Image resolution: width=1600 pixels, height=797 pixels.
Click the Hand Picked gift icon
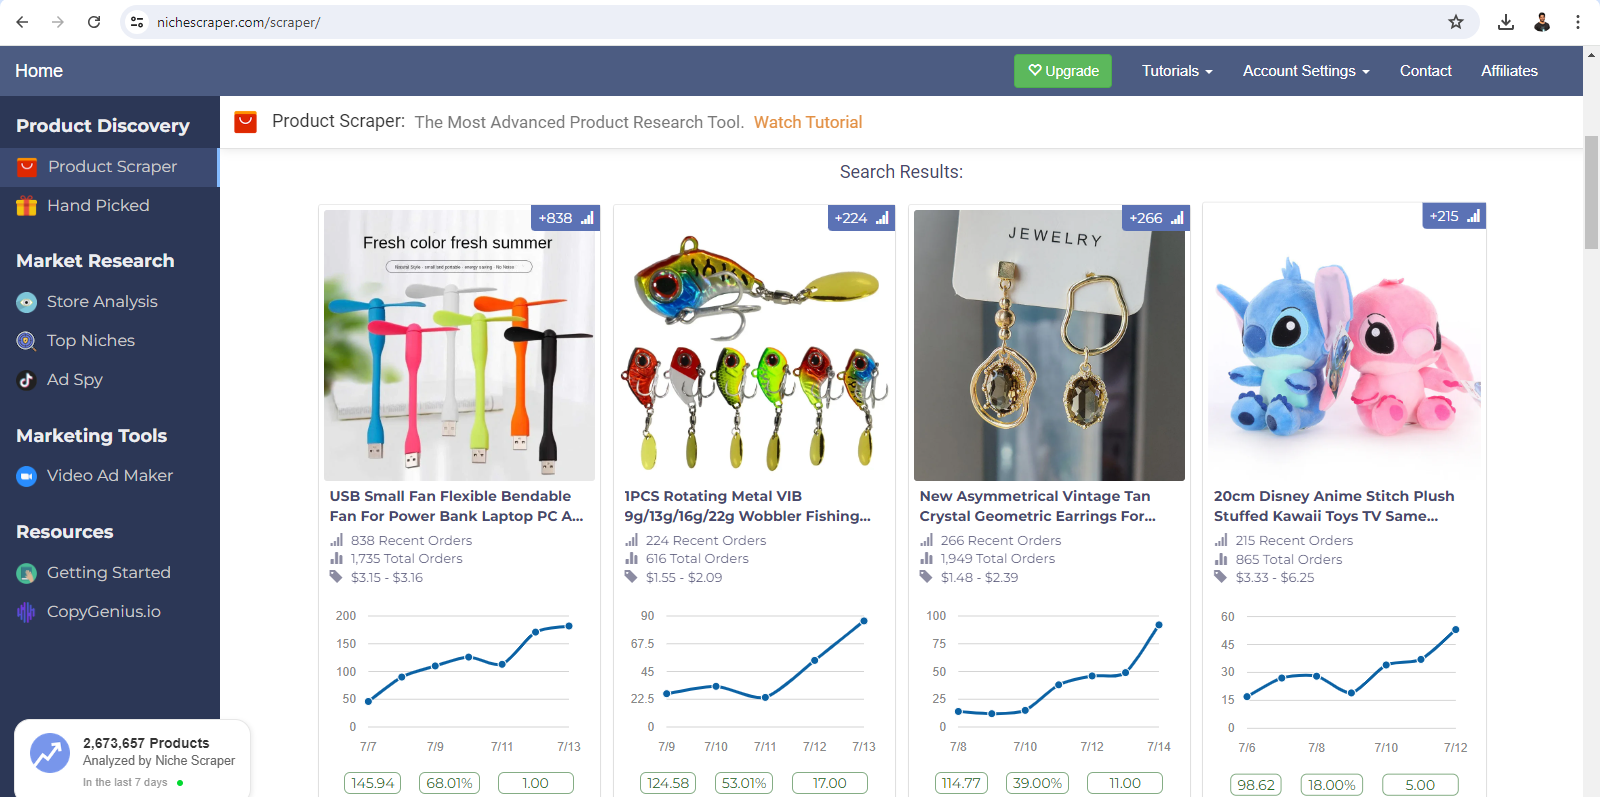coord(27,206)
